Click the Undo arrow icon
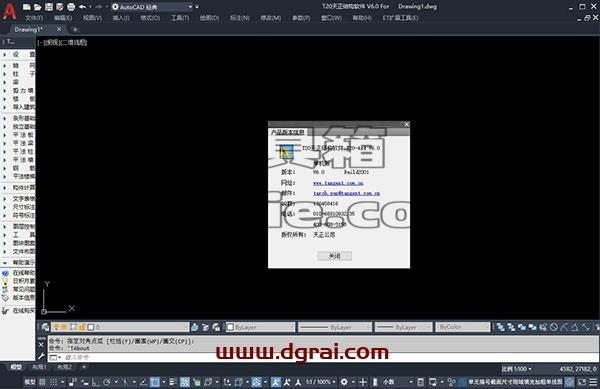The width and height of the screenshot is (600, 389). [x=82, y=7]
